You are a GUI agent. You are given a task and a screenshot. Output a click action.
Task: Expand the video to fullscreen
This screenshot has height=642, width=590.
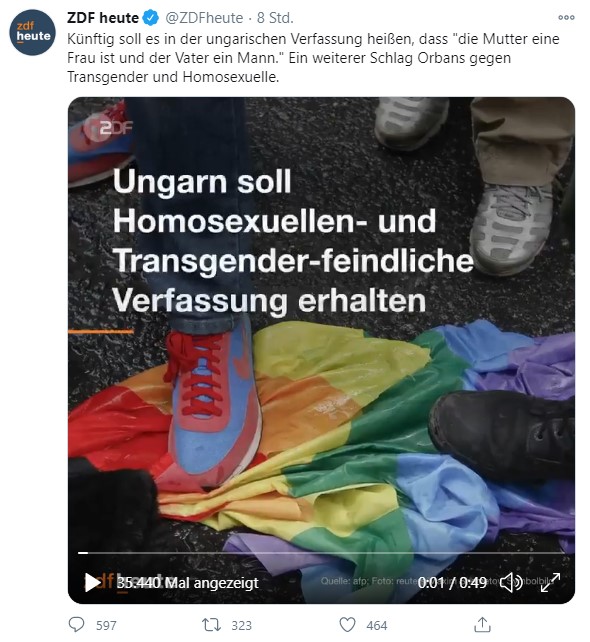(550, 582)
